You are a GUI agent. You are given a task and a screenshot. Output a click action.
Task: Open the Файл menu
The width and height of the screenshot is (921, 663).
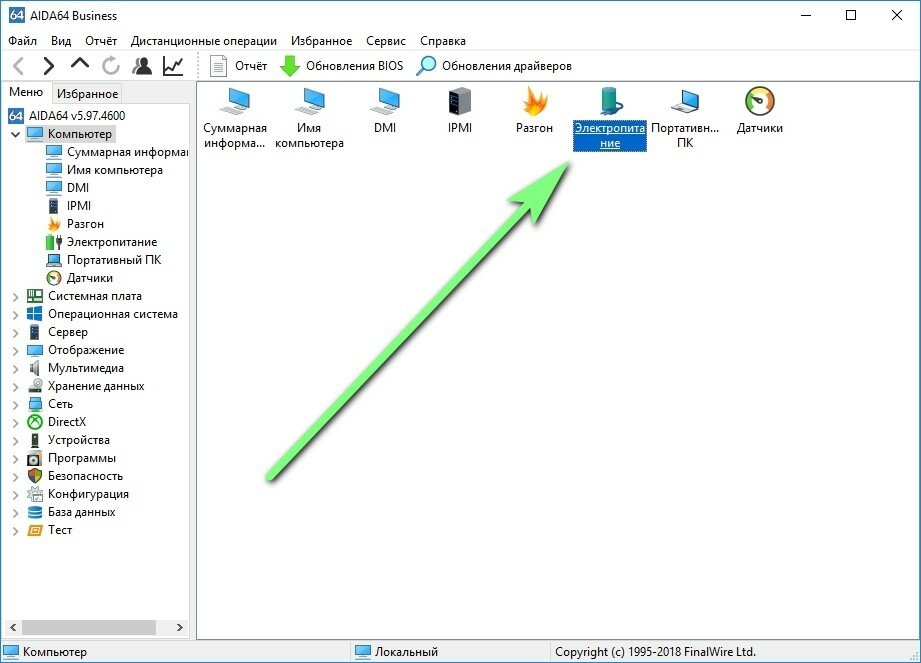[23, 41]
